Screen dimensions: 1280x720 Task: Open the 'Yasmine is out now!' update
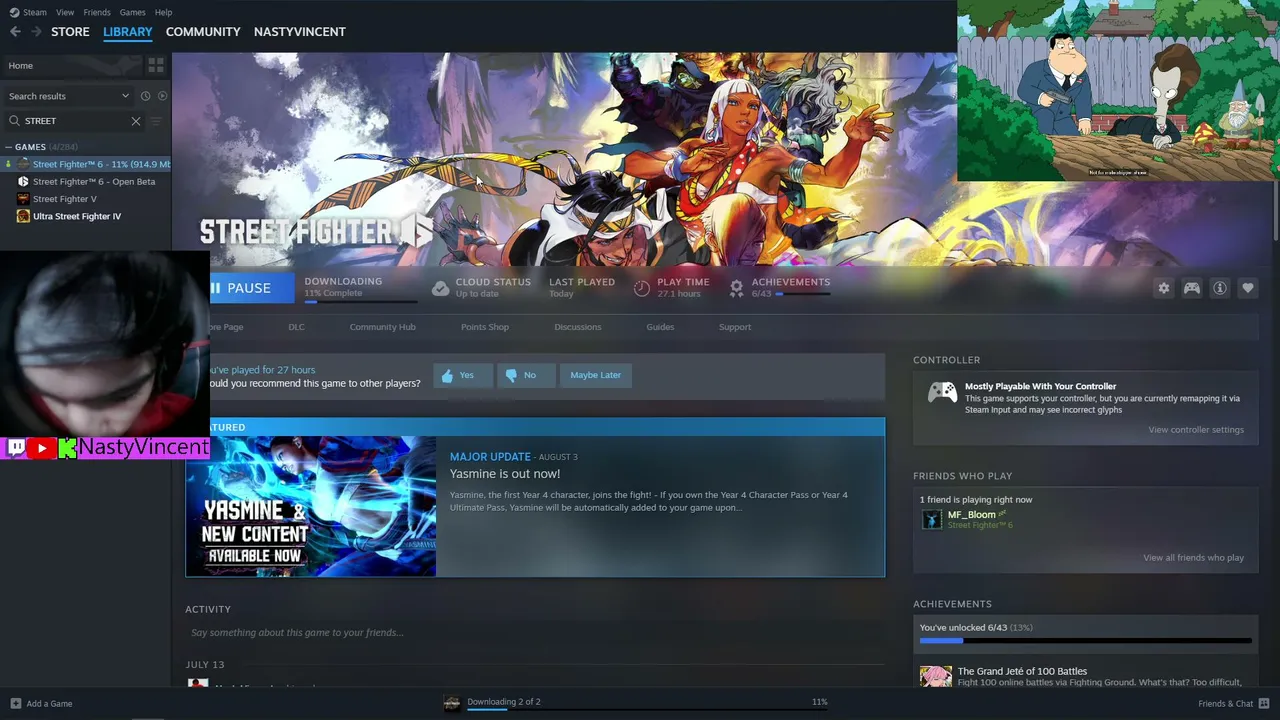(x=505, y=474)
